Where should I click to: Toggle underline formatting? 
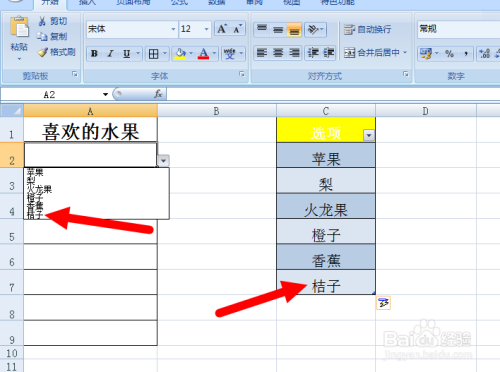(127, 54)
